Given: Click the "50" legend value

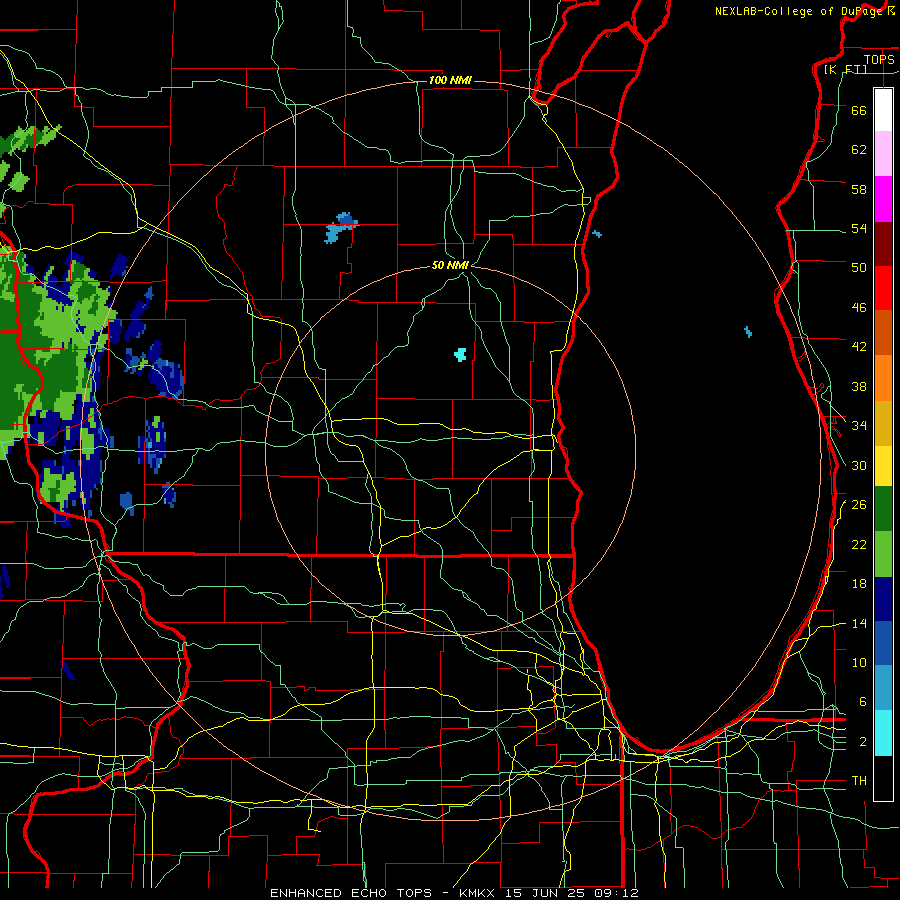Looking at the screenshot, I should click(859, 267).
